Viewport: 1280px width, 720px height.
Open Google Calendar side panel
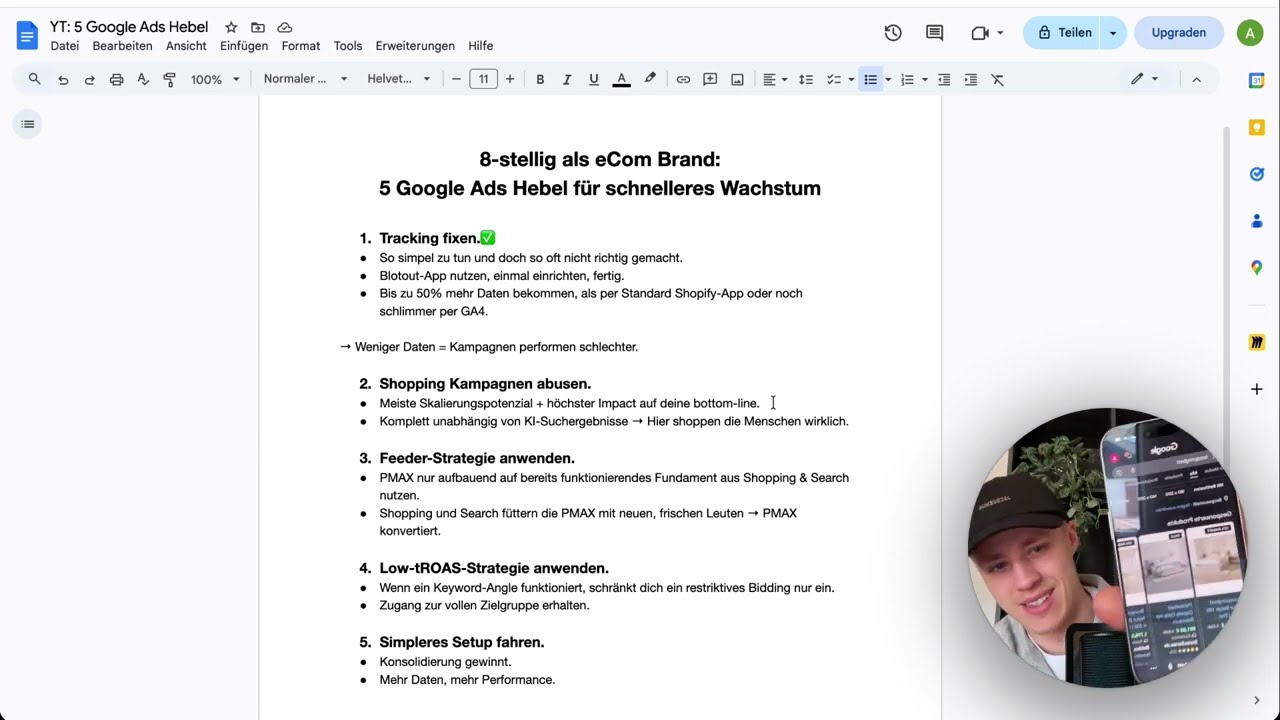(x=1257, y=81)
